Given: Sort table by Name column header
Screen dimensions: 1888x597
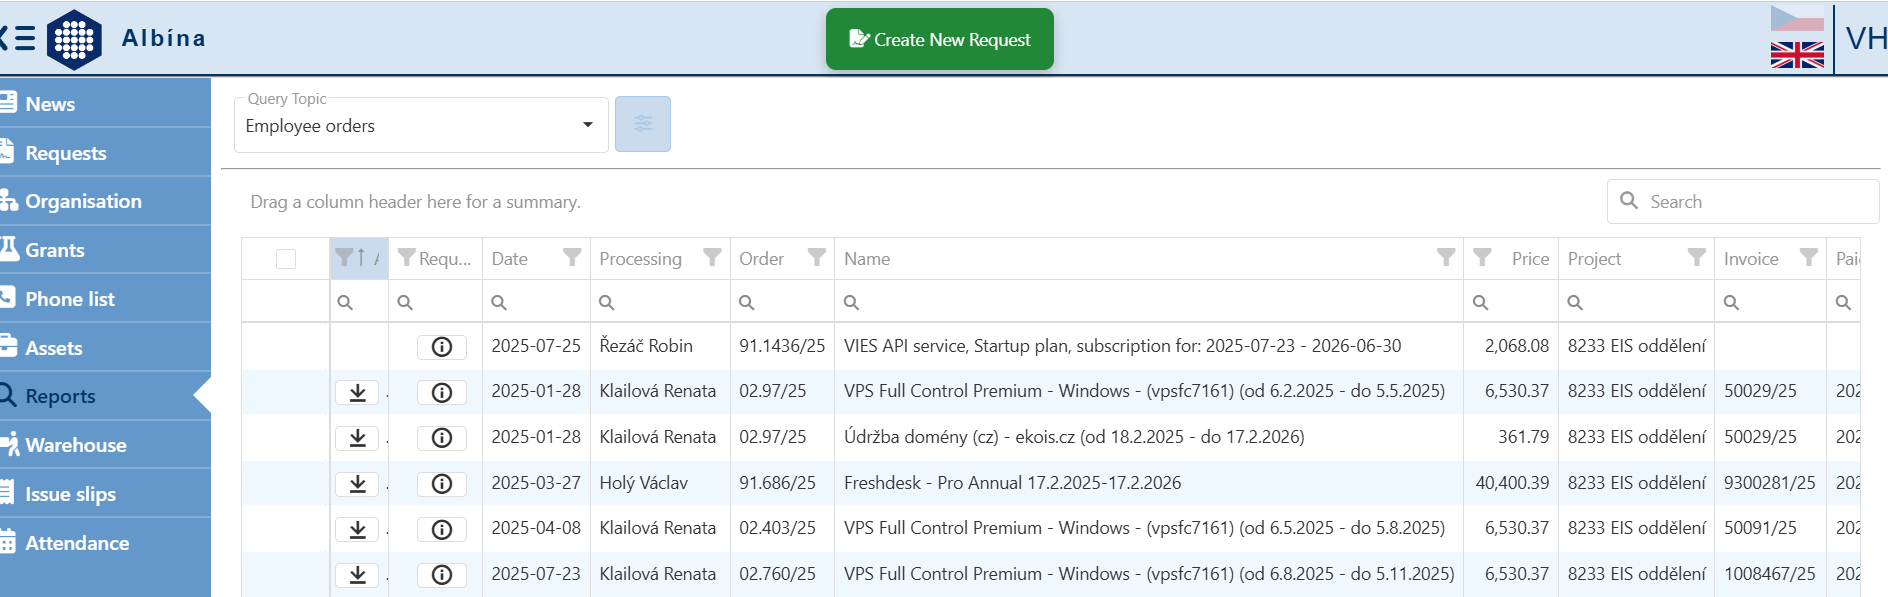Looking at the screenshot, I should point(867,259).
